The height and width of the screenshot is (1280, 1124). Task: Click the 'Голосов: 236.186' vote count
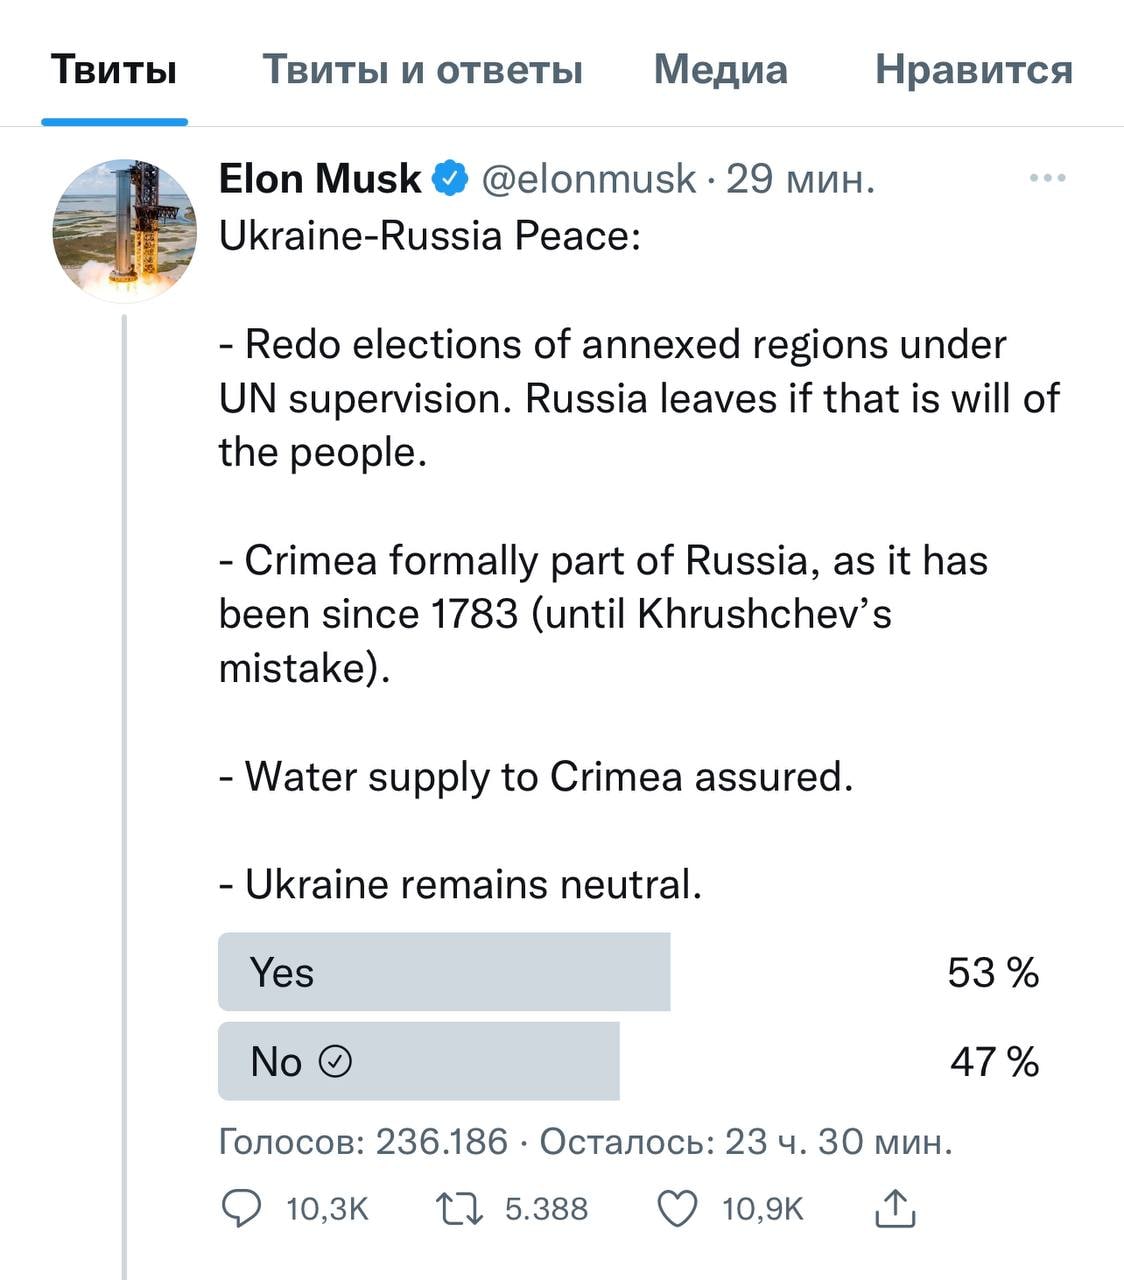[x=363, y=1141]
